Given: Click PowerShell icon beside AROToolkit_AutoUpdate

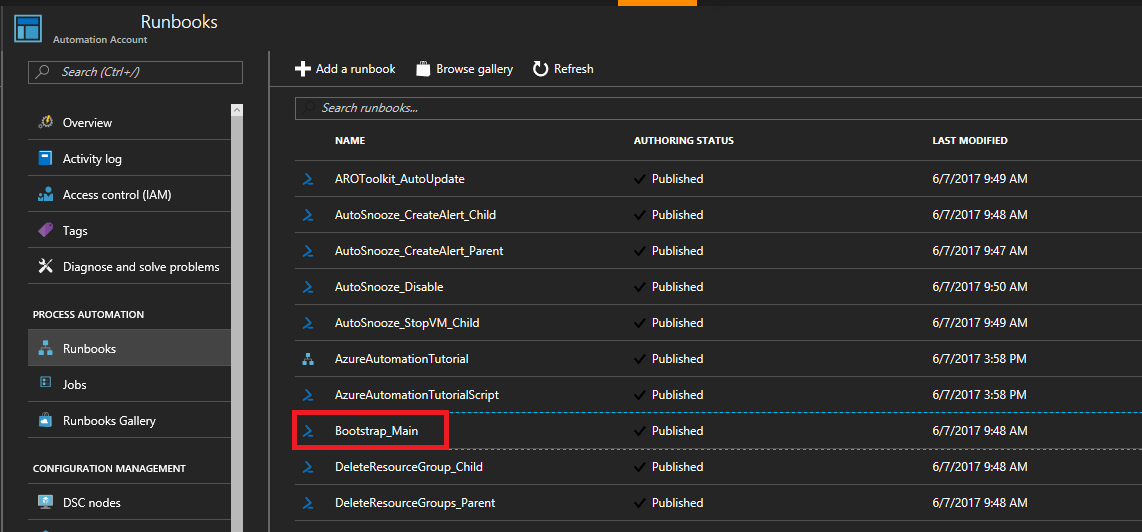Looking at the screenshot, I should click(x=308, y=179).
